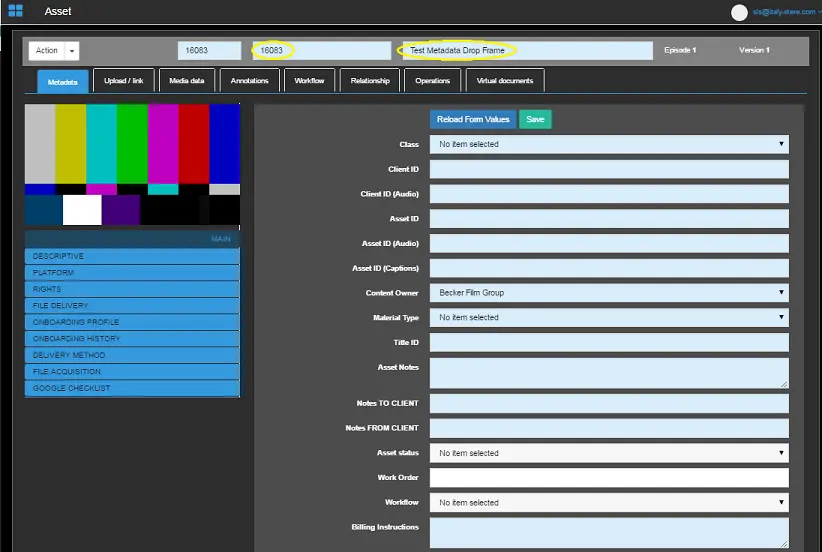Click the app grid icon in top-left
The width and height of the screenshot is (822, 552).
tap(15, 11)
